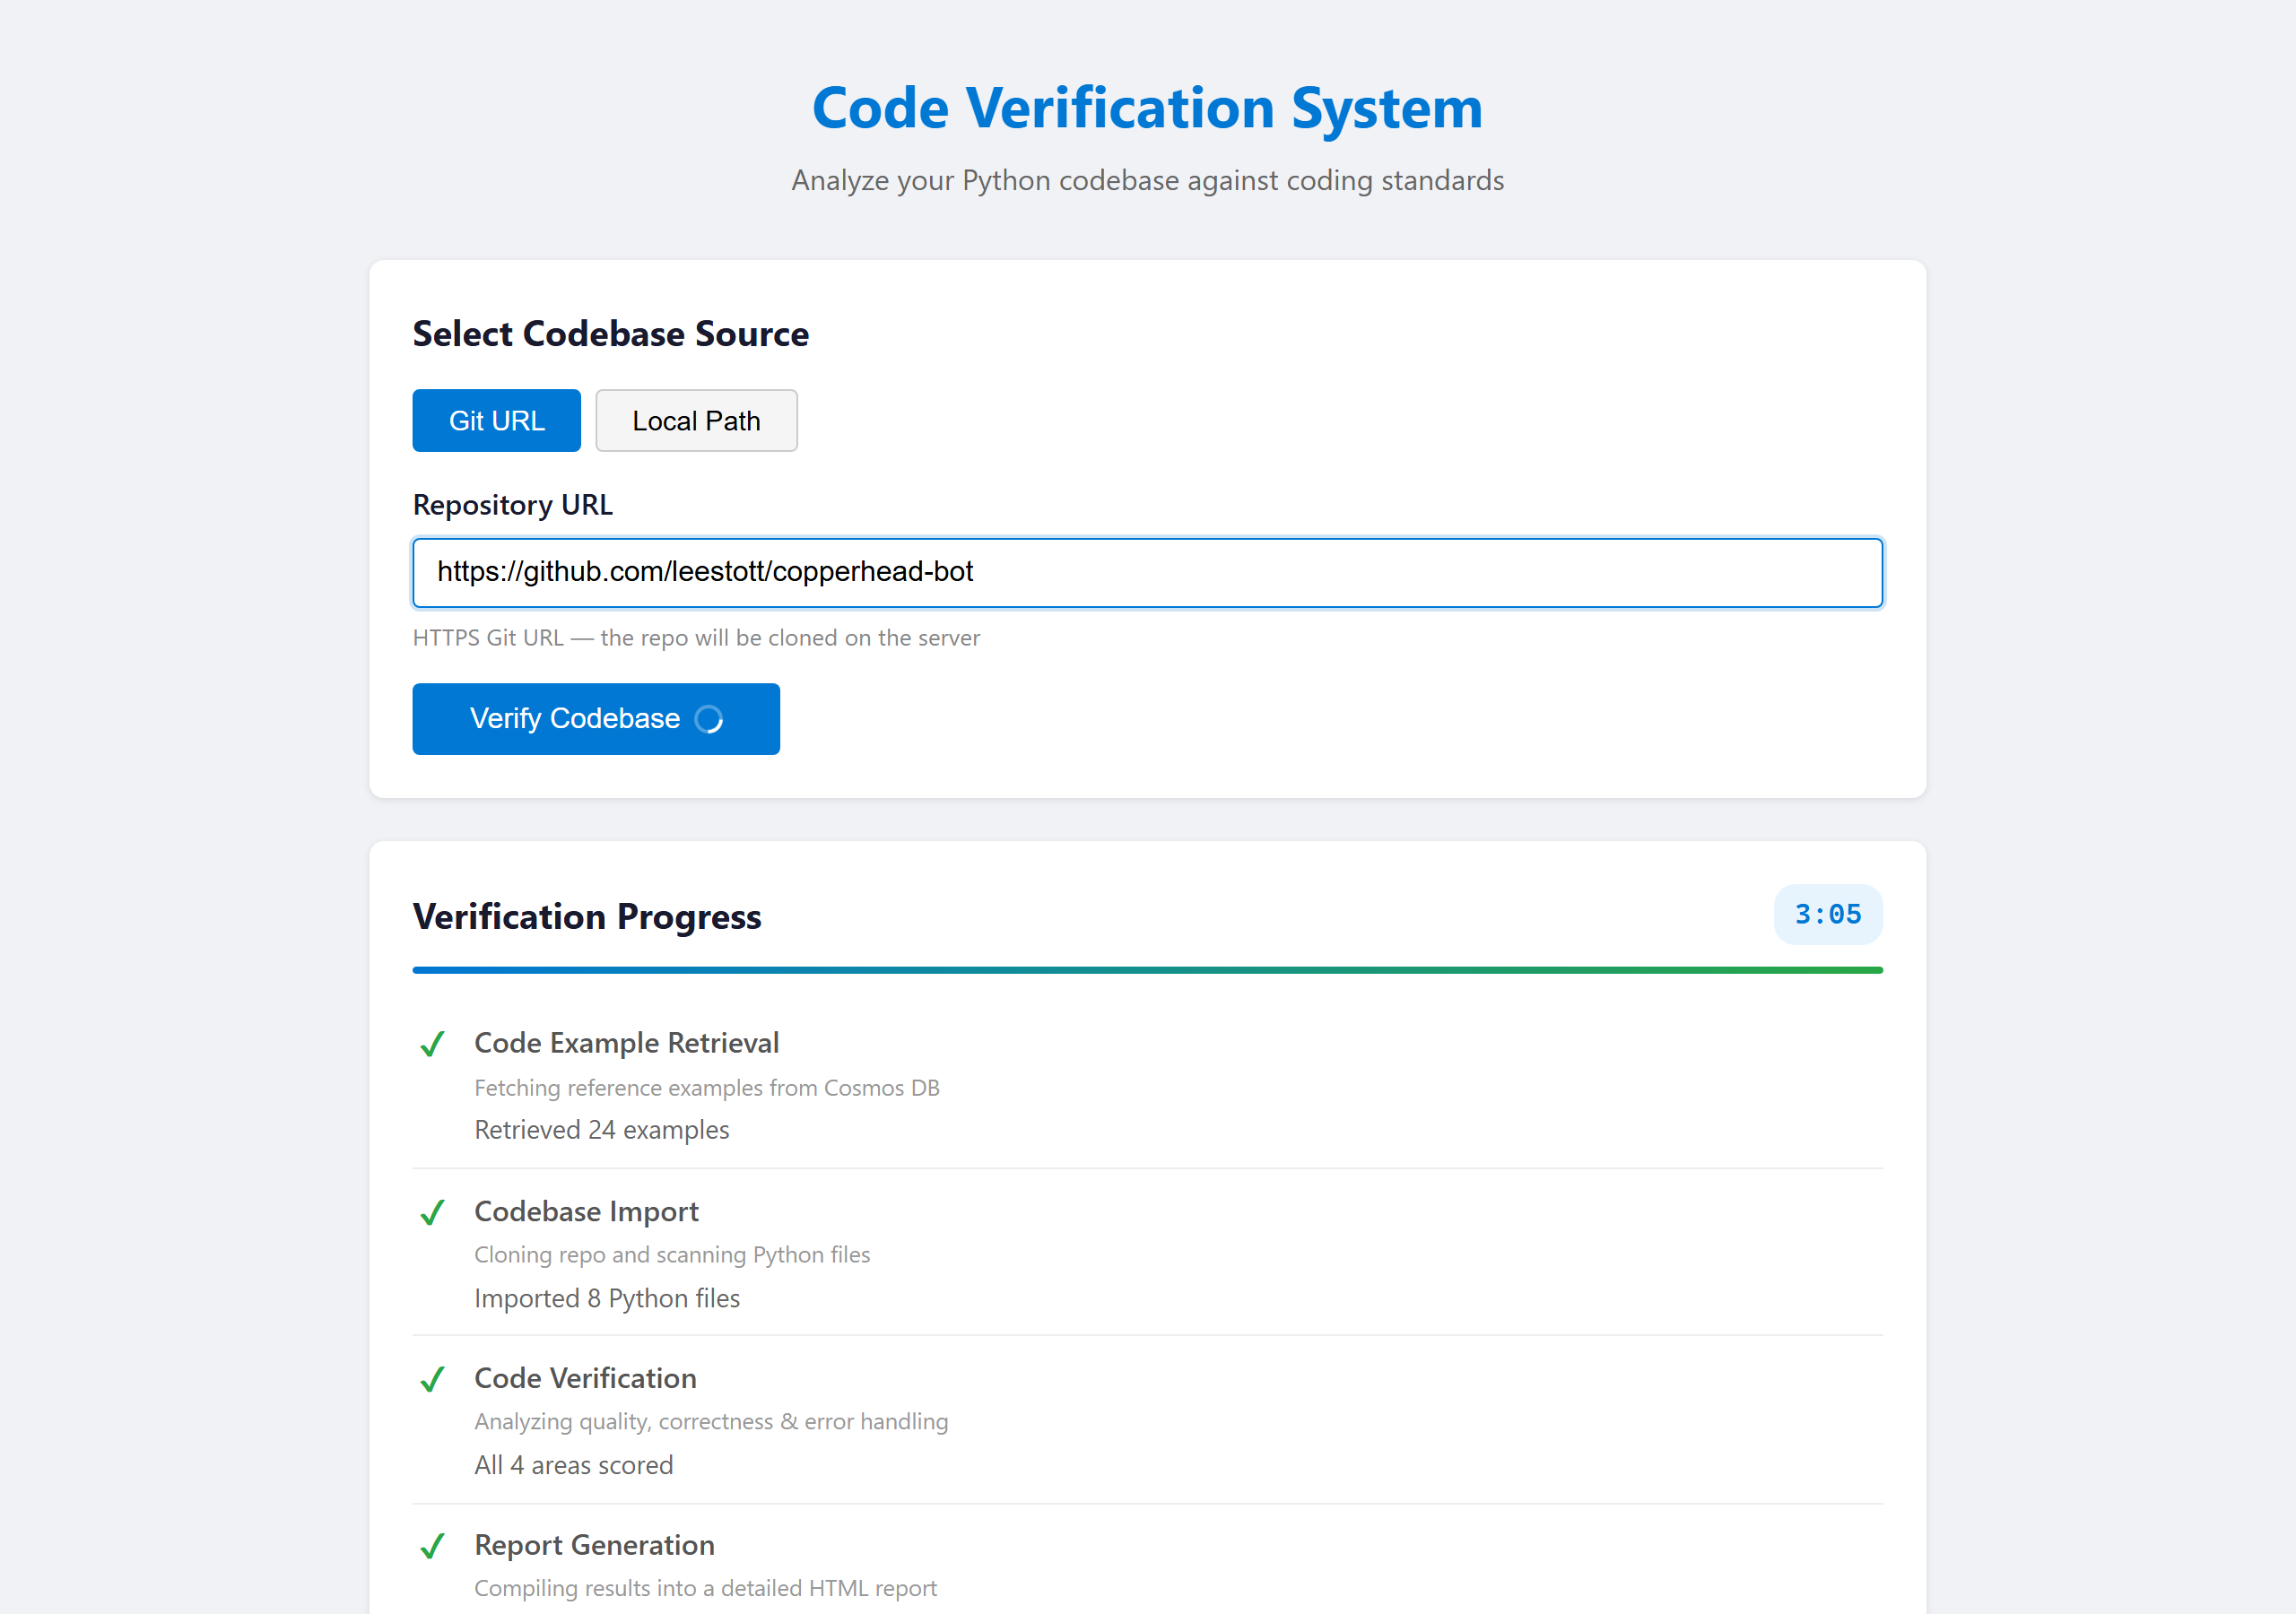The width and height of the screenshot is (2296, 1614).
Task: Click the green progress bar
Action: point(1147,968)
